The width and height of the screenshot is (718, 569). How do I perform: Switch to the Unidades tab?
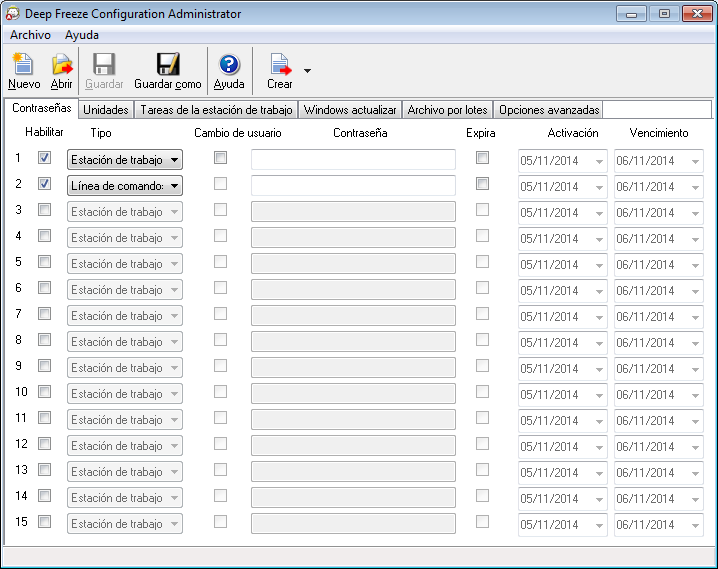(x=105, y=110)
